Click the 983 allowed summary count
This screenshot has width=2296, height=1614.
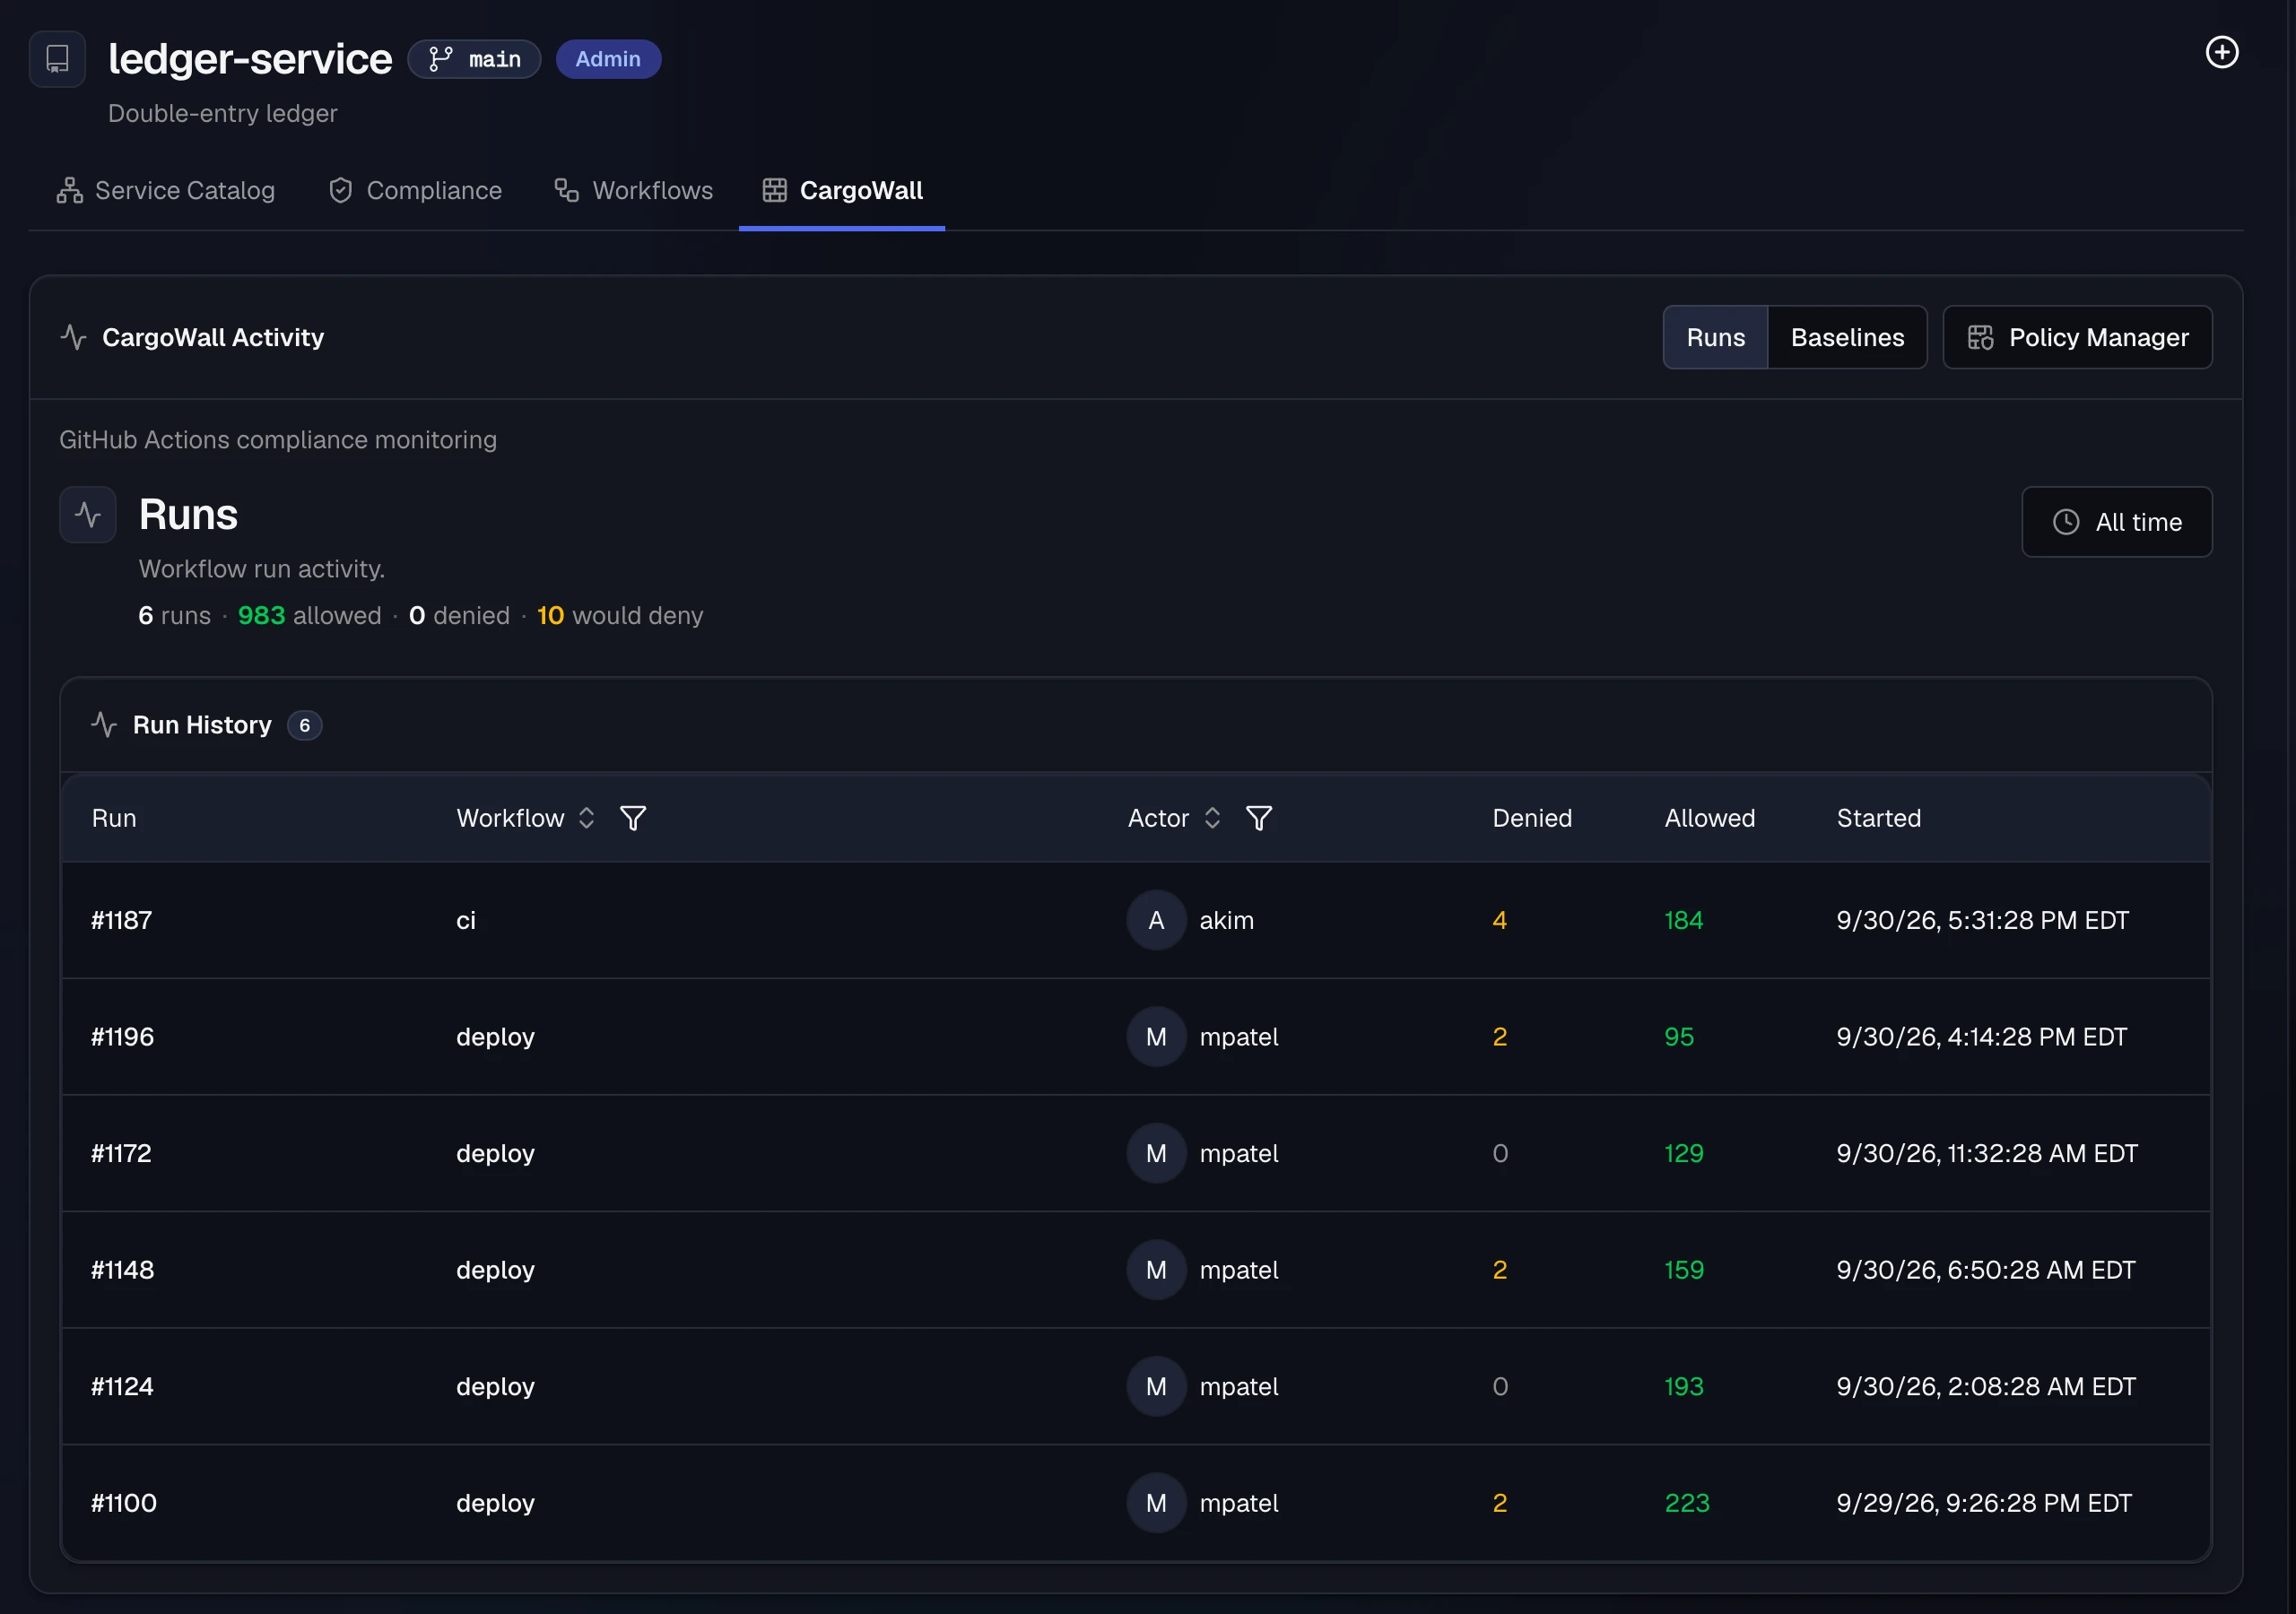click(261, 615)
